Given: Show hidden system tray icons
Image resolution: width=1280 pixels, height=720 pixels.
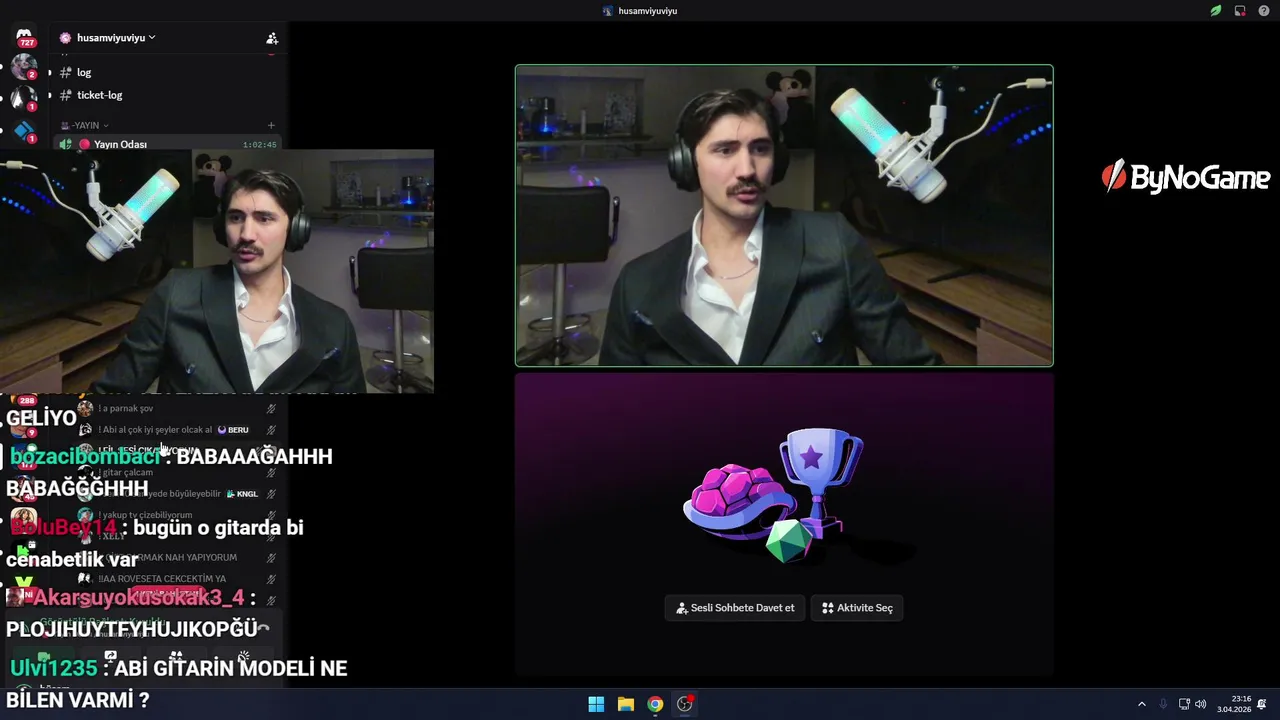Looking at the screenshot, I should click(x=1141, y=704).
